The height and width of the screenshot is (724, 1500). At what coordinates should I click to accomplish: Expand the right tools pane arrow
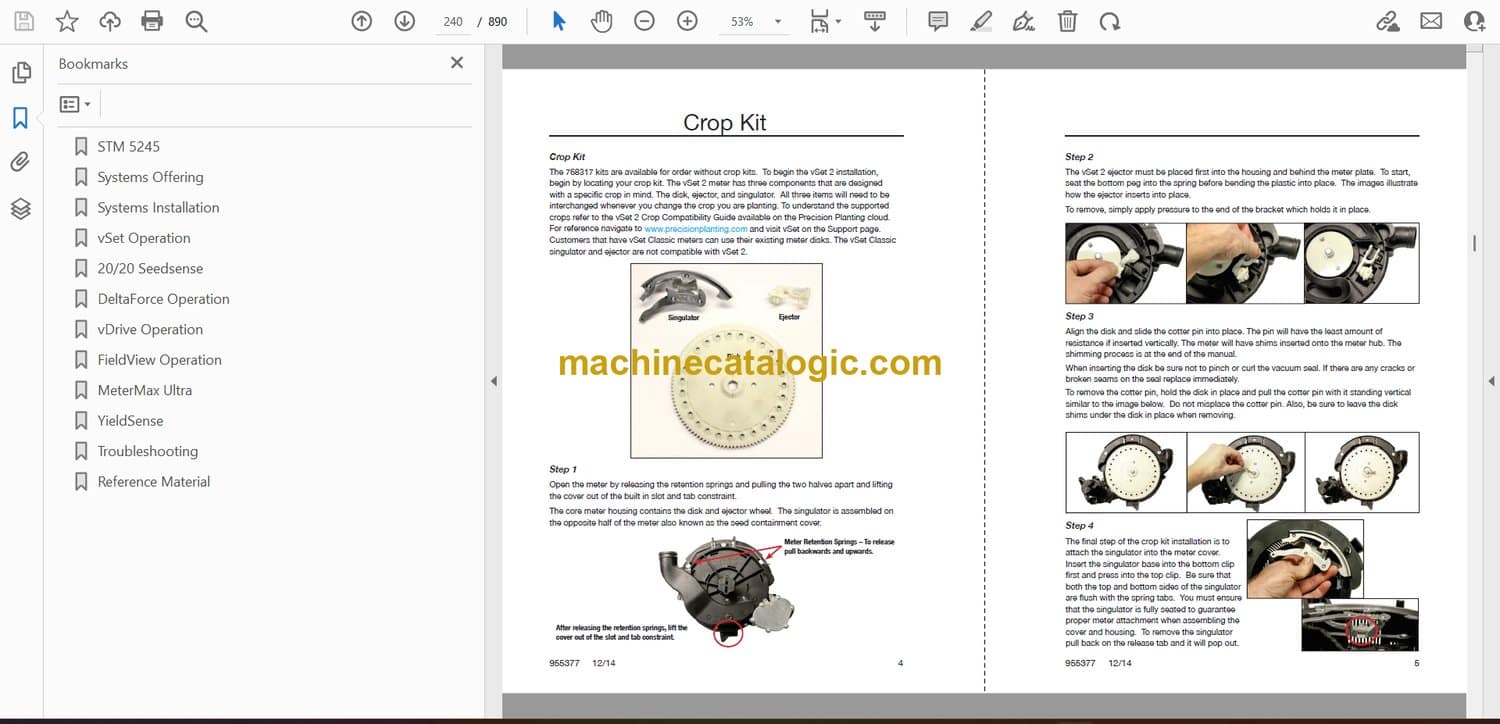(x=1491, y=381)
